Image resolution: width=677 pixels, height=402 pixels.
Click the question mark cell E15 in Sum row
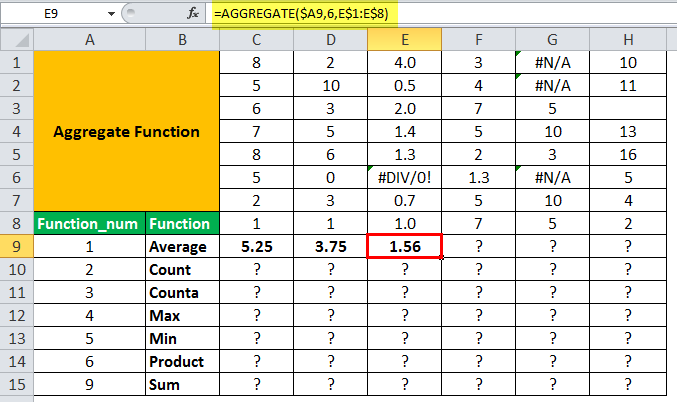(x=405, y=384)
